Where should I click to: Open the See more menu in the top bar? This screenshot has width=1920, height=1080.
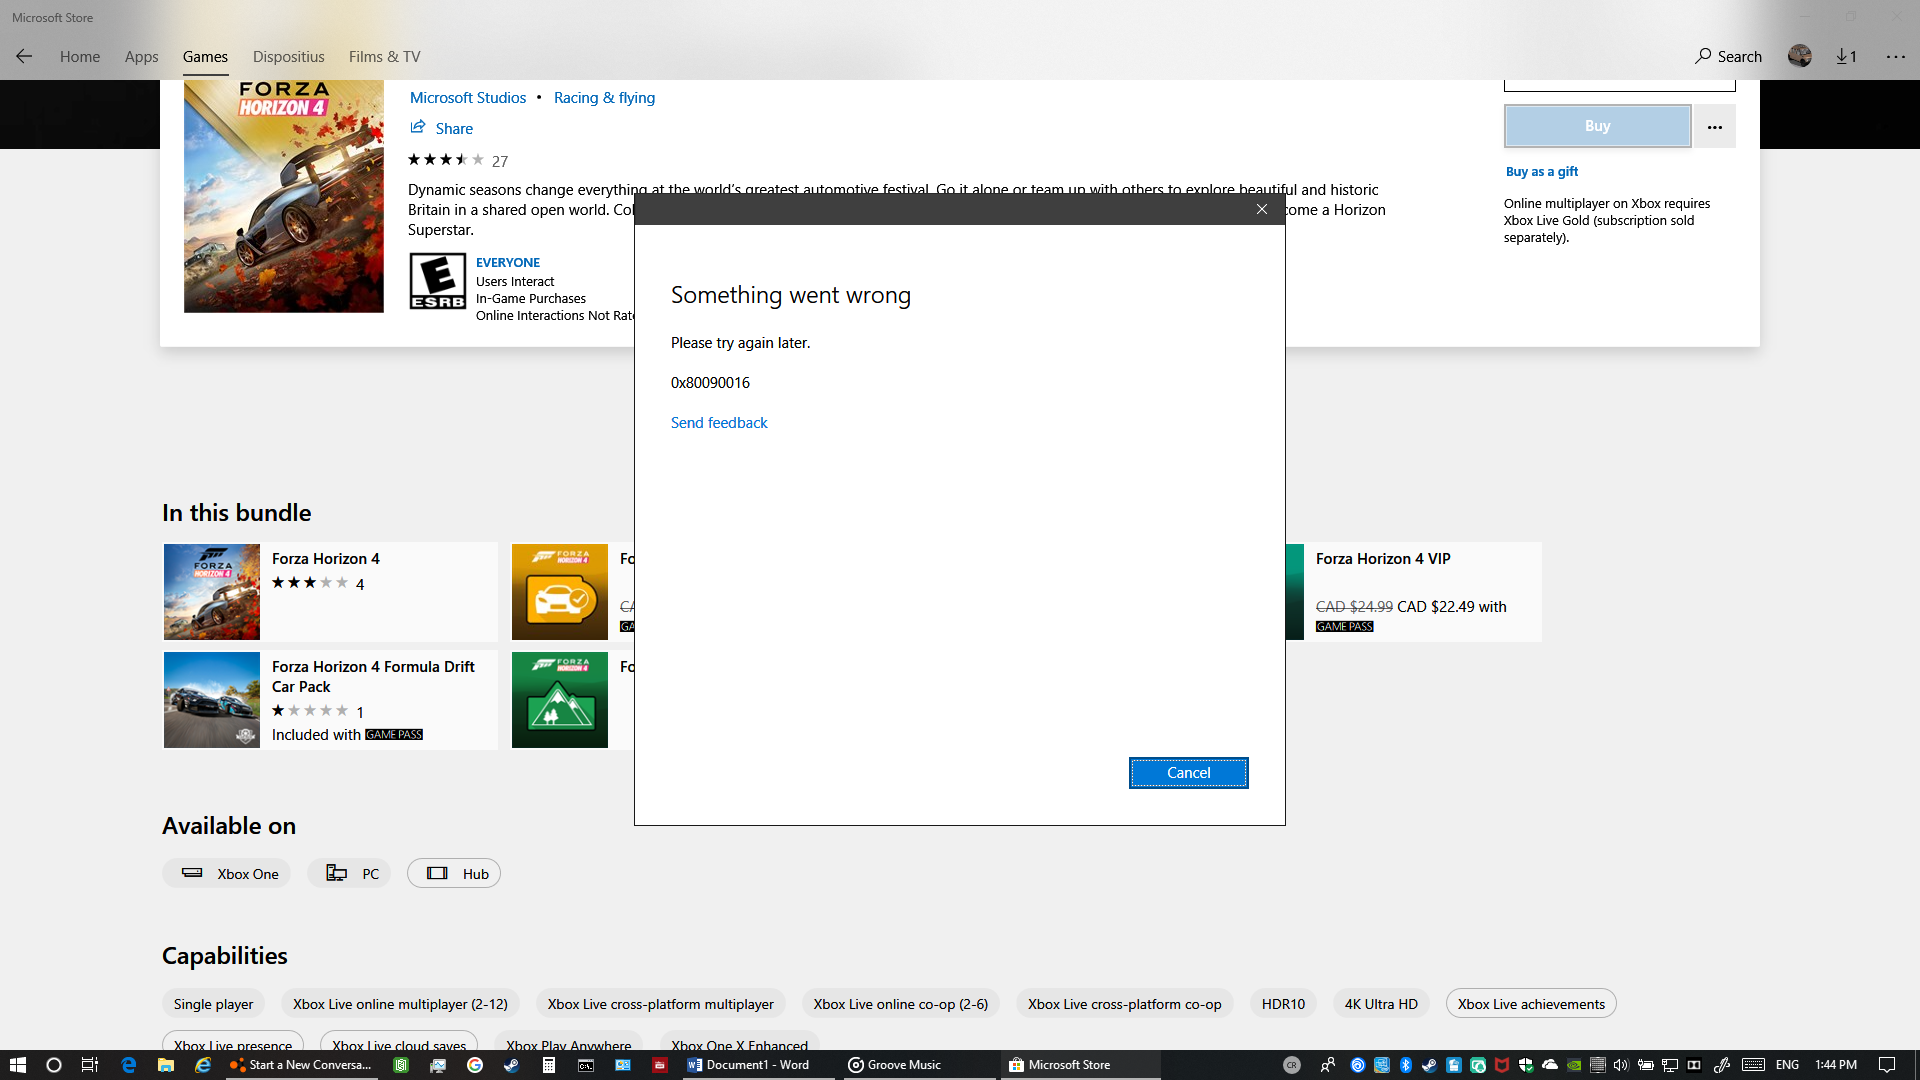1896,56
